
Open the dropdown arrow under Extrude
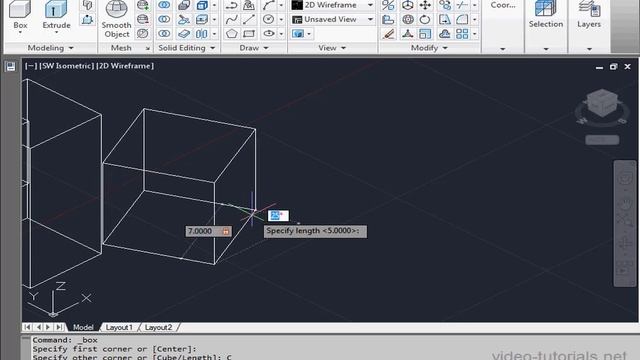click(56, 33)
